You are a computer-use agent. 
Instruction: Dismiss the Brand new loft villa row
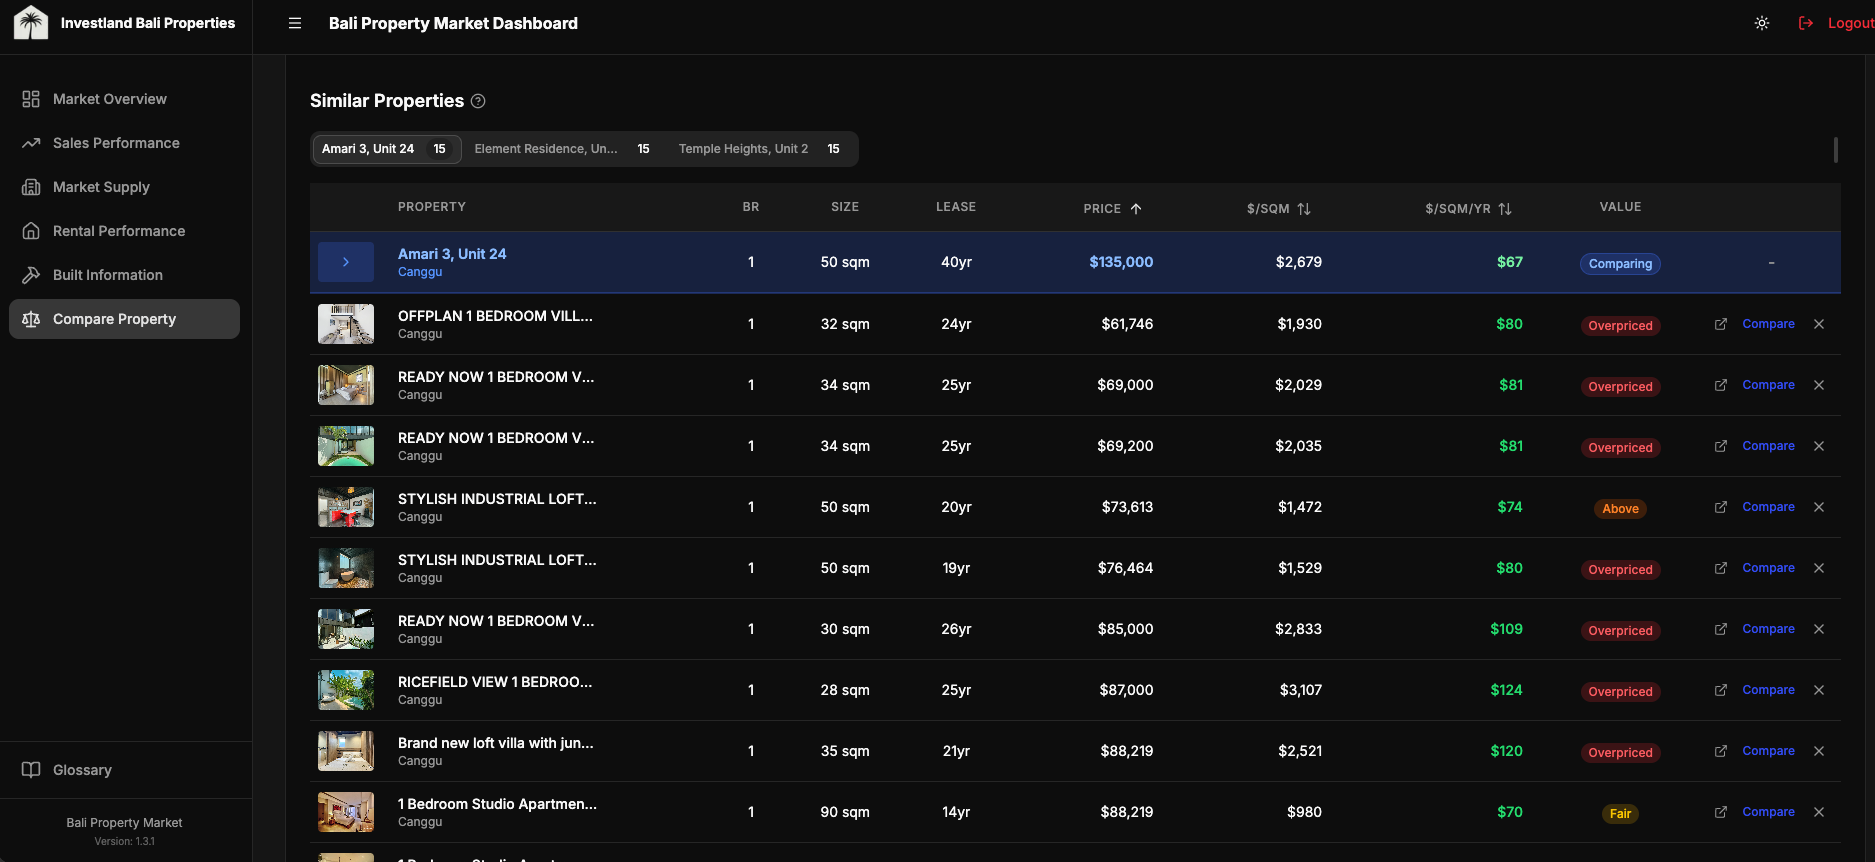click(1818, 751)
